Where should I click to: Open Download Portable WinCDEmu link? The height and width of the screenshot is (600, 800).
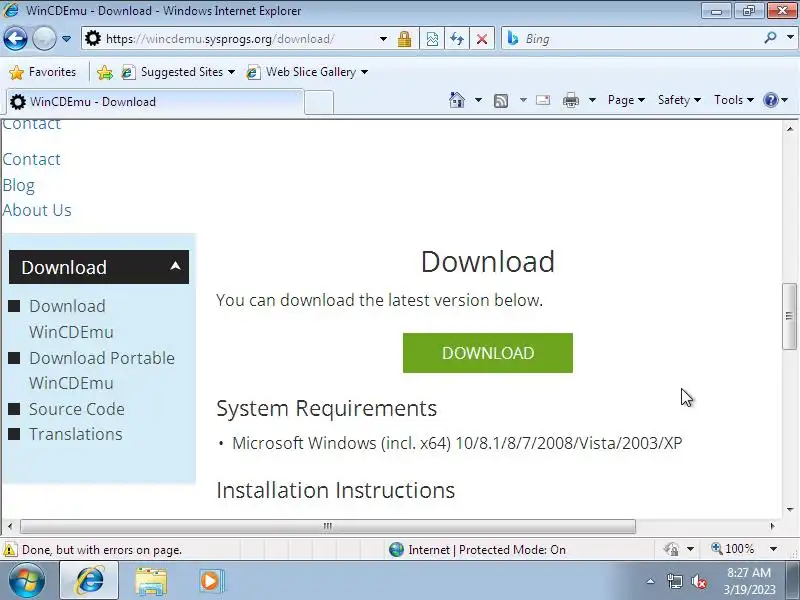pos(102,370)
